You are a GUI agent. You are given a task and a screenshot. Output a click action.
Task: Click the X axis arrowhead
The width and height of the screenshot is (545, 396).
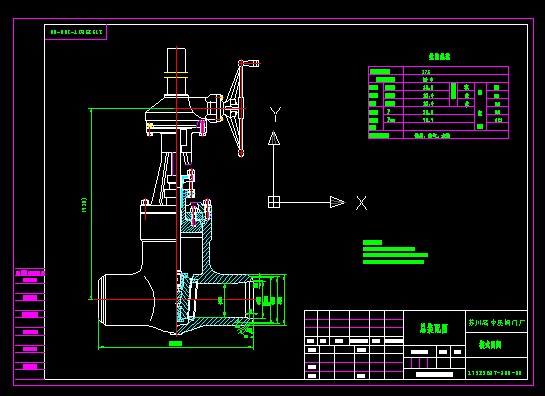click(337, 202)
